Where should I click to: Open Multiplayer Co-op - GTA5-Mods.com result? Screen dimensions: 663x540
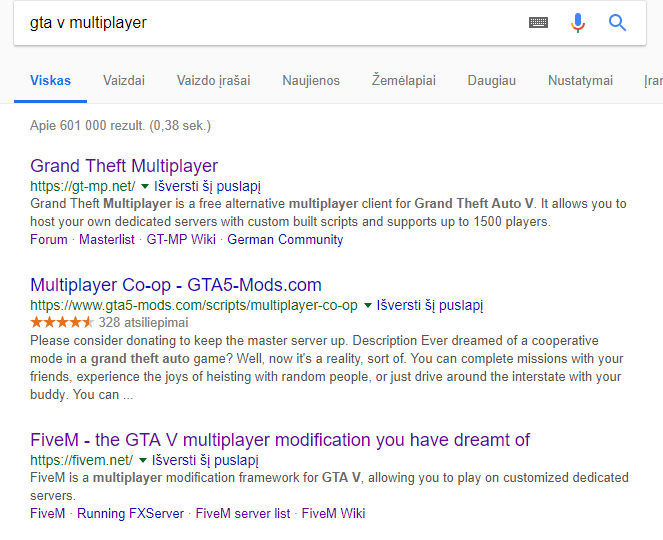[175, 285]
